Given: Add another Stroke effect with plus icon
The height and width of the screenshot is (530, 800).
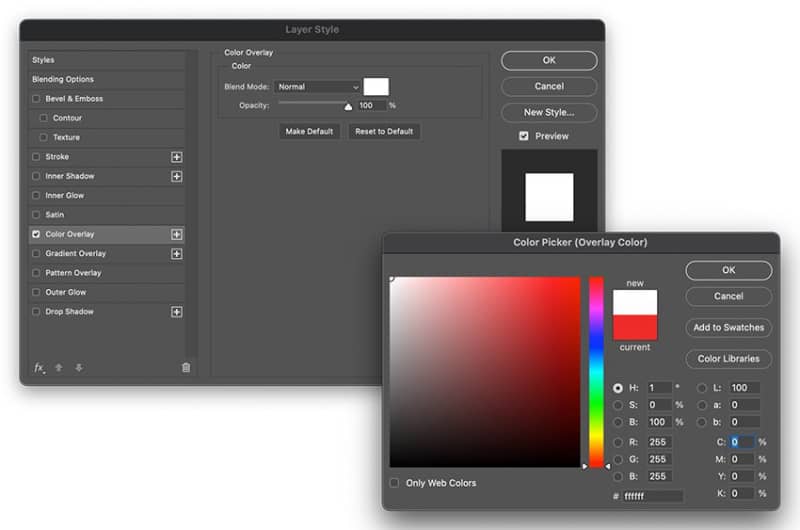Looking at the screenshot, I should pos(177,157).
